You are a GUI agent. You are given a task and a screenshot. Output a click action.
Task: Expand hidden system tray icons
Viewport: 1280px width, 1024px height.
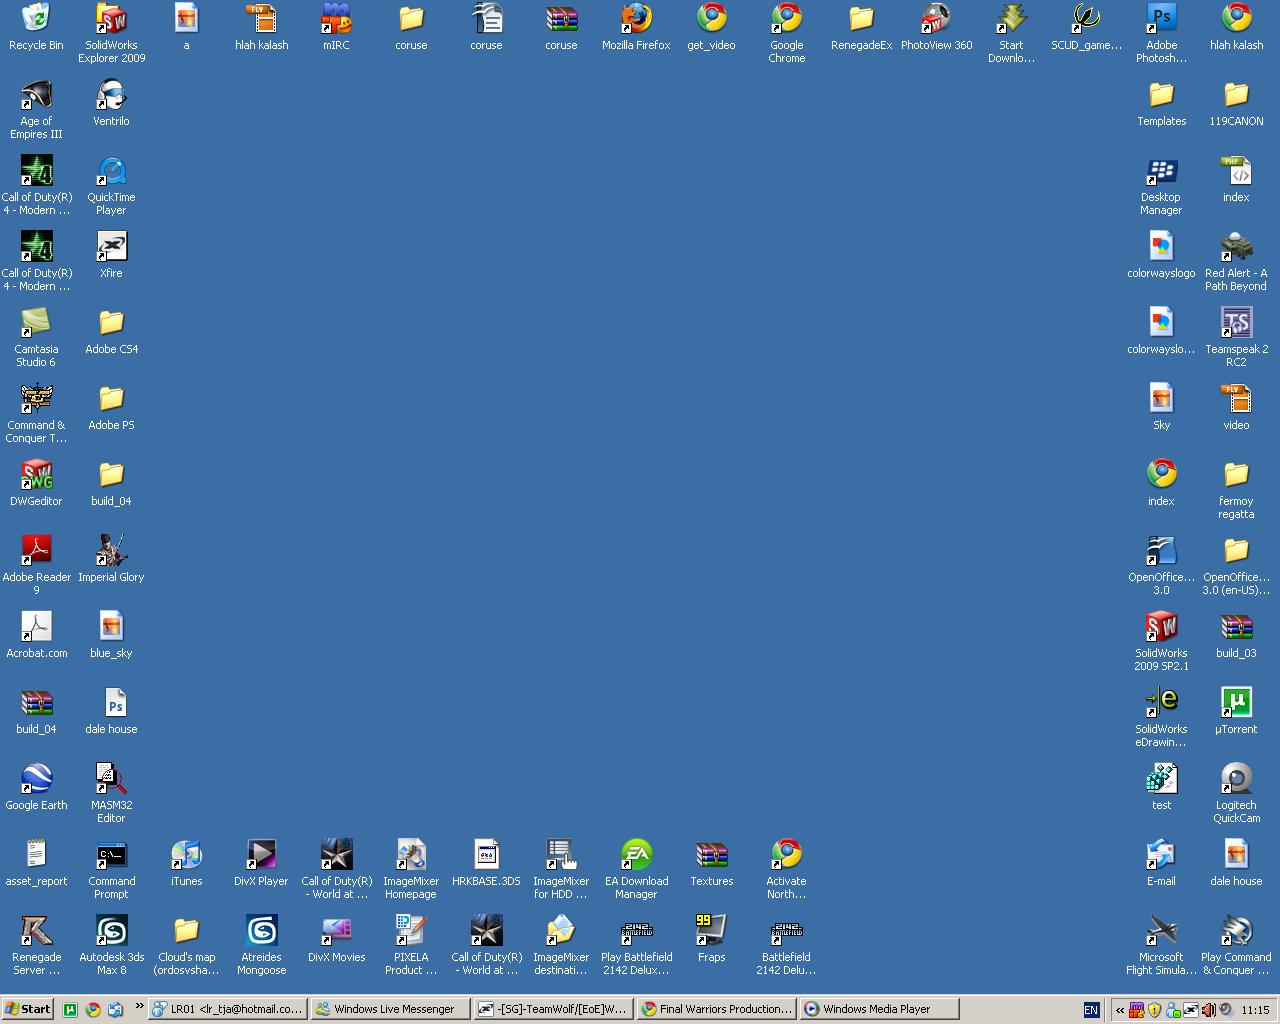point(1120,1010)
